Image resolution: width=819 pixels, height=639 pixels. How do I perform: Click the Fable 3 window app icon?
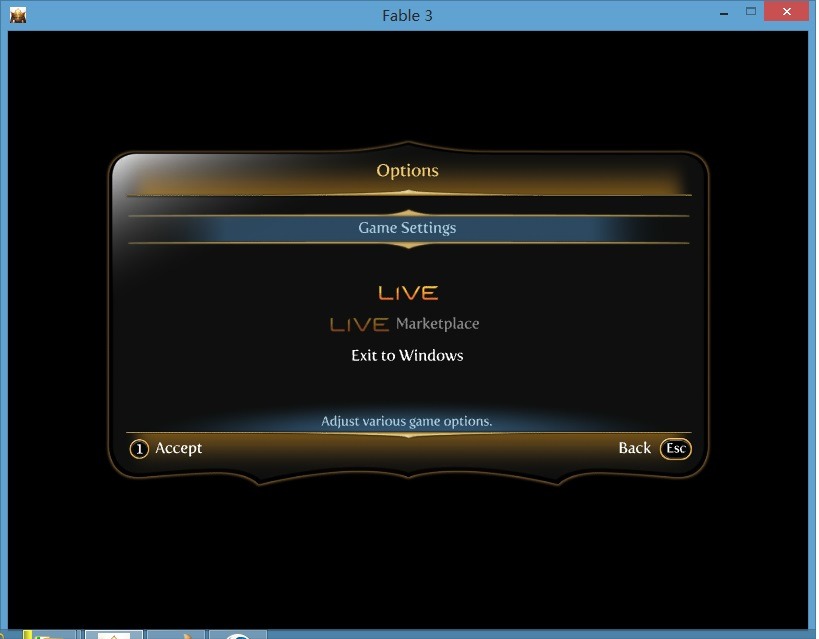[18, 15]
